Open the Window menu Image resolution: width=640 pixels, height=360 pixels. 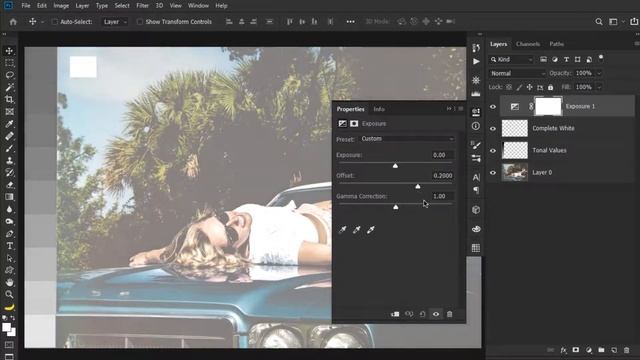[198, 6]
